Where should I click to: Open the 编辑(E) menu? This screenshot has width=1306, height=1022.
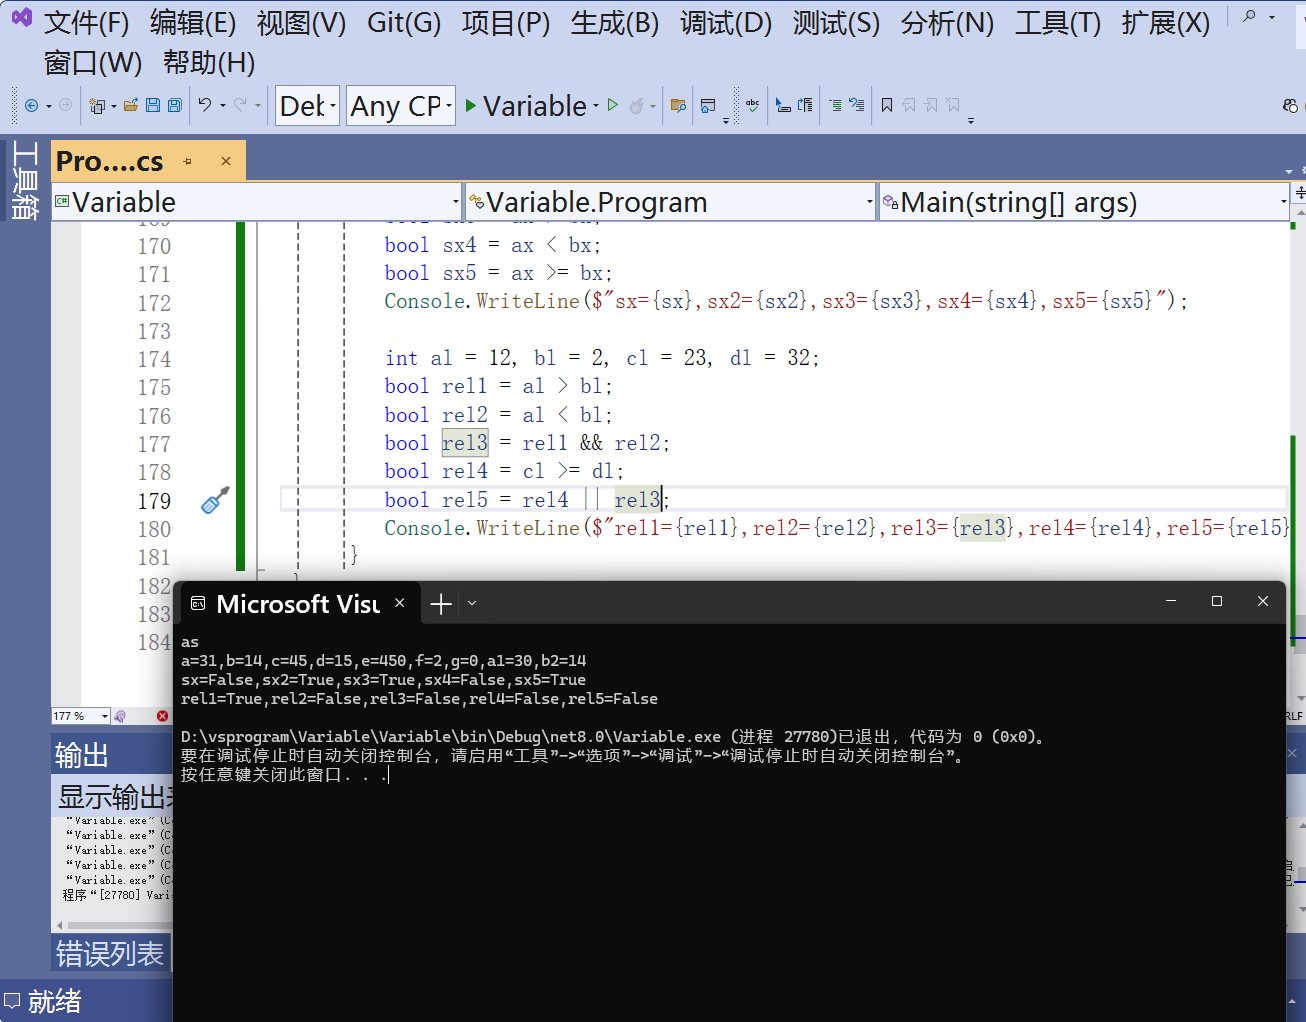pos(193,23)
